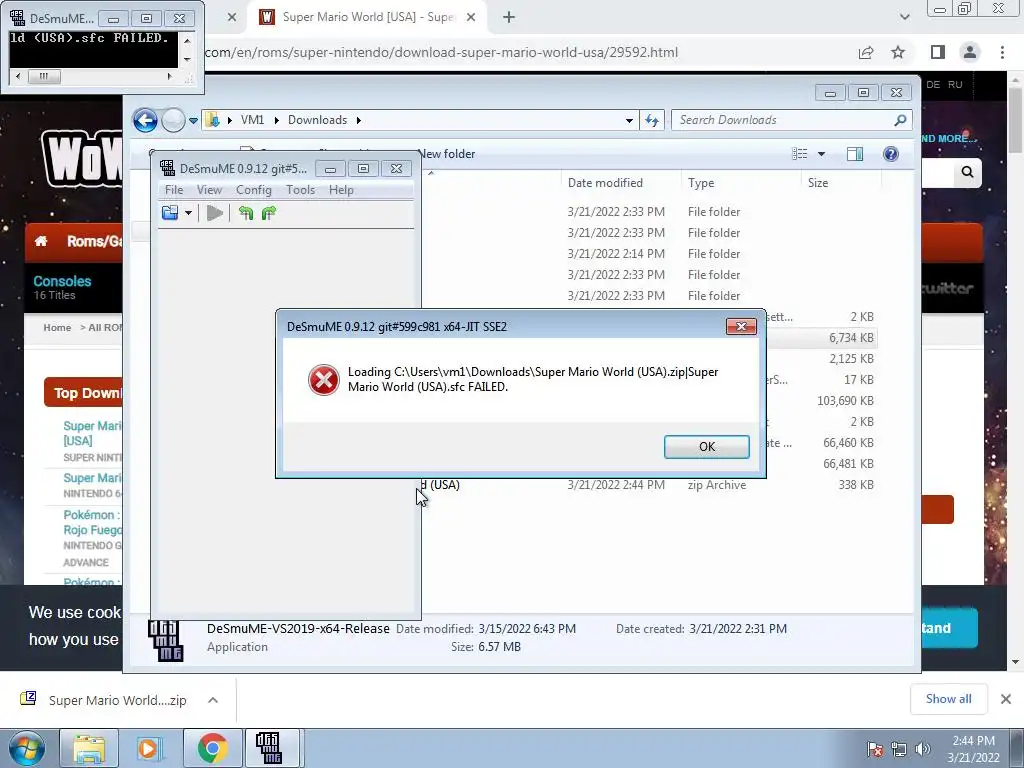Close the DeSmuME load failed dialog
This screenshot has width=1024, height=768.
point(741,327)
